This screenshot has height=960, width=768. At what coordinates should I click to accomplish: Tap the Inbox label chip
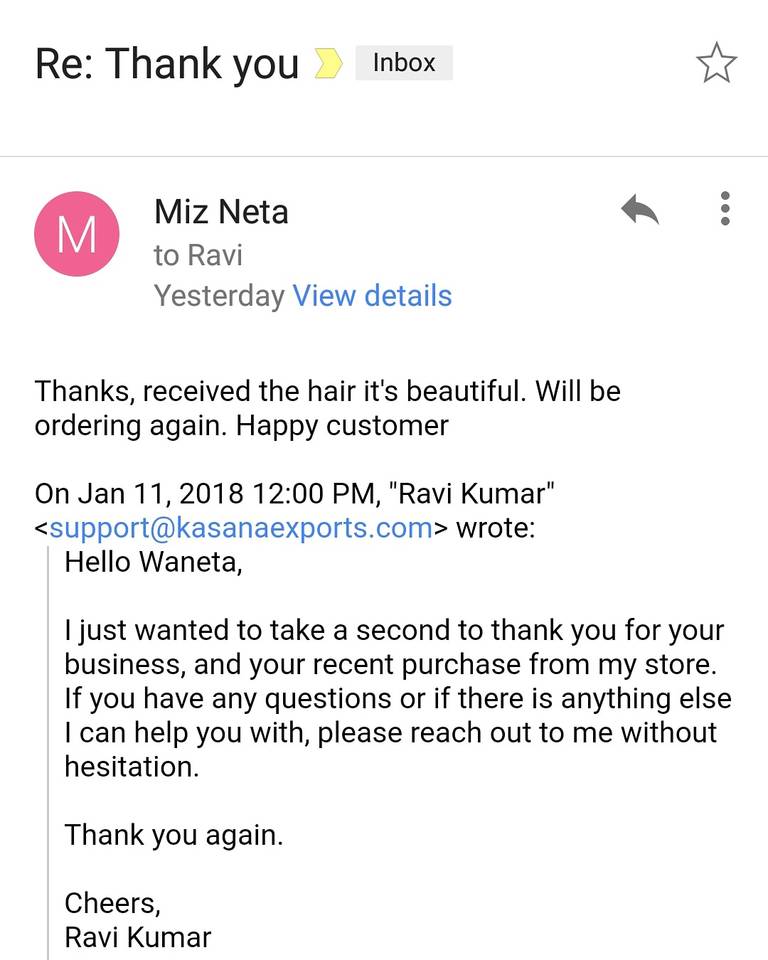[x=404, y=63]
